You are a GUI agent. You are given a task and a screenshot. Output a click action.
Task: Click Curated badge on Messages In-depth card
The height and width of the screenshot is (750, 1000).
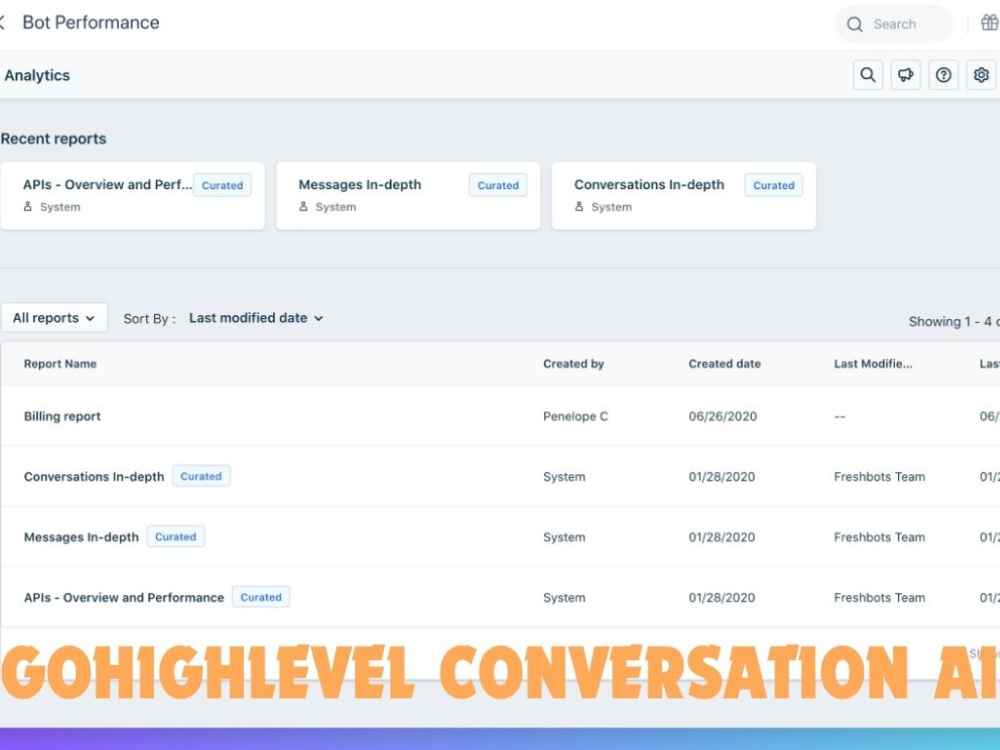tap(498, 185)
